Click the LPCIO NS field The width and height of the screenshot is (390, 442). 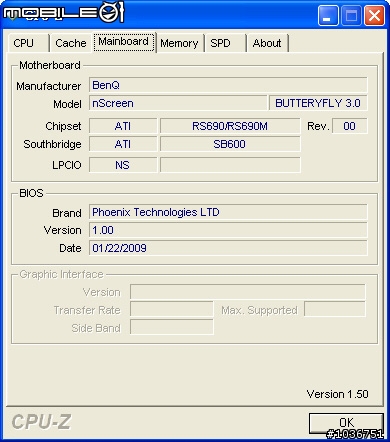[x=123, y=165]
